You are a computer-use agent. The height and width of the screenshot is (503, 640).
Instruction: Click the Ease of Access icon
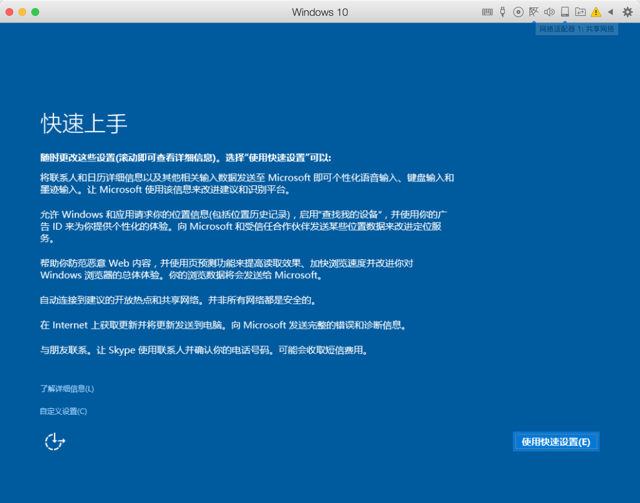pos(55,442)
